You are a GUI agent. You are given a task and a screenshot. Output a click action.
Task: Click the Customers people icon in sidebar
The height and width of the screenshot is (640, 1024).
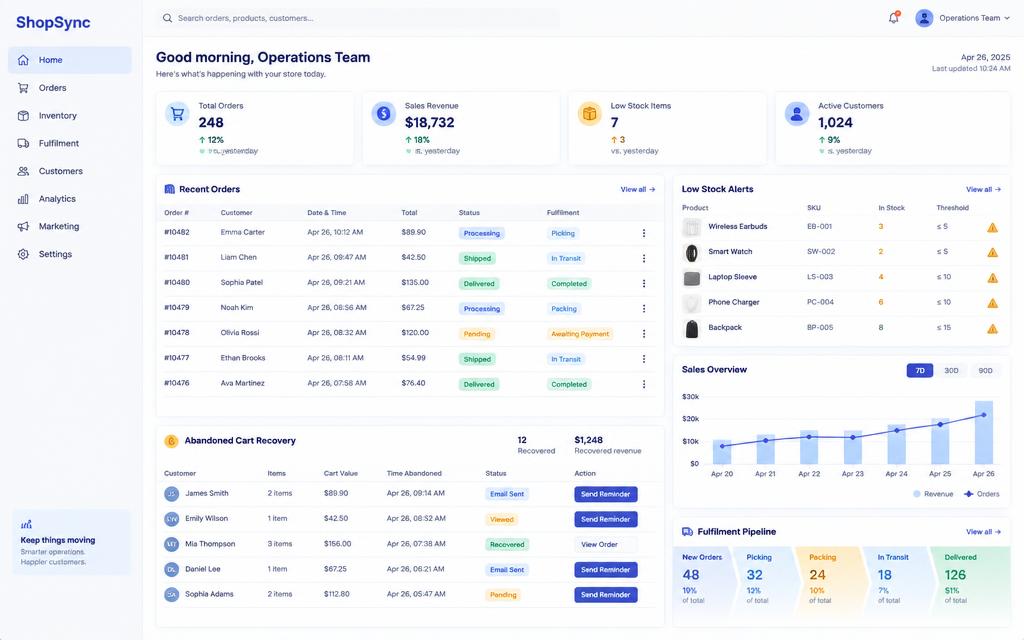point(24,171)
